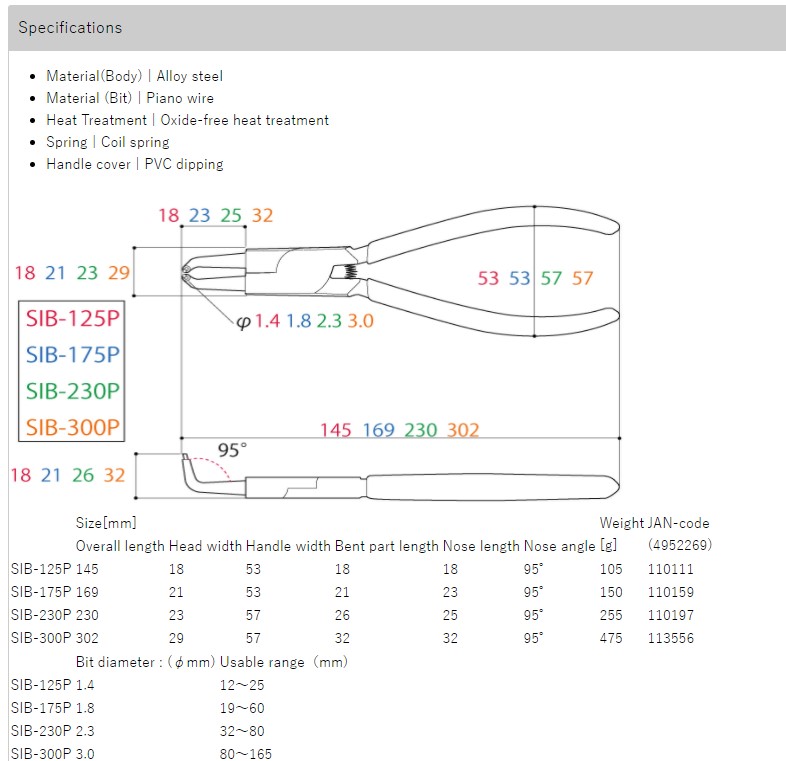786x761 pixels.
Task: Click weight cell 150
Action: coord(611,592)
